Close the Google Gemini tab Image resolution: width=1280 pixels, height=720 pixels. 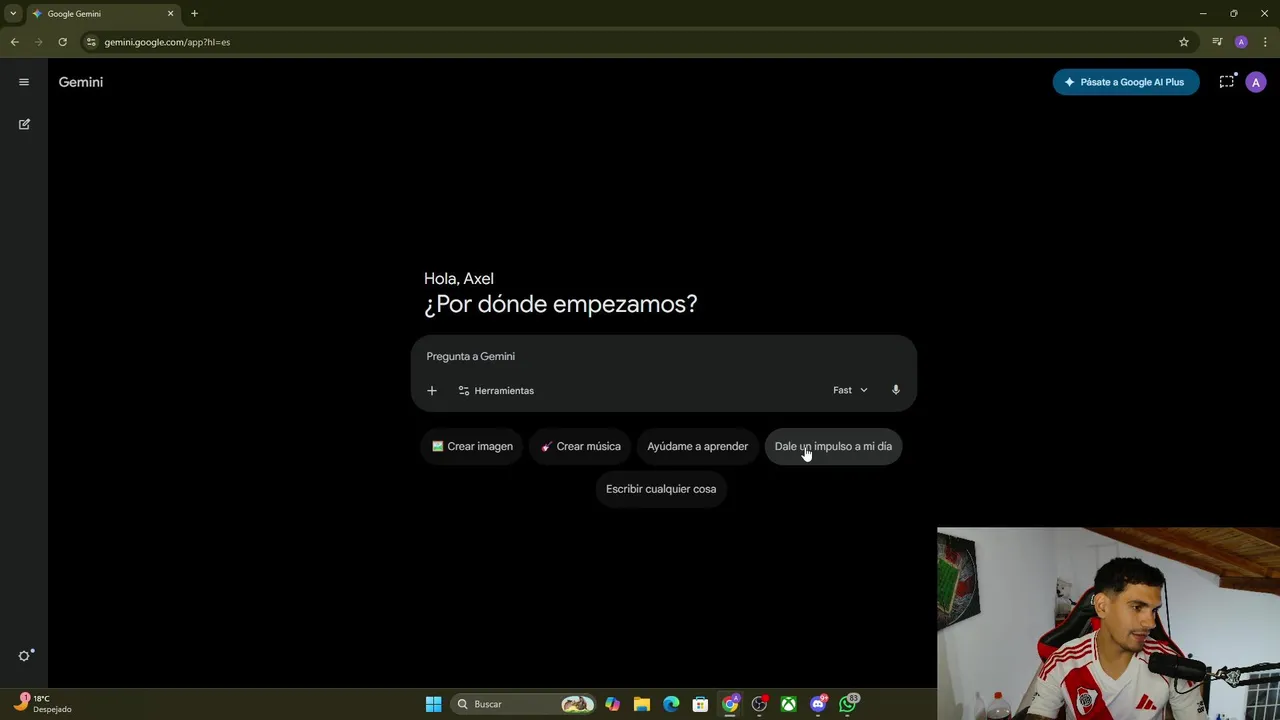(170, 14)
